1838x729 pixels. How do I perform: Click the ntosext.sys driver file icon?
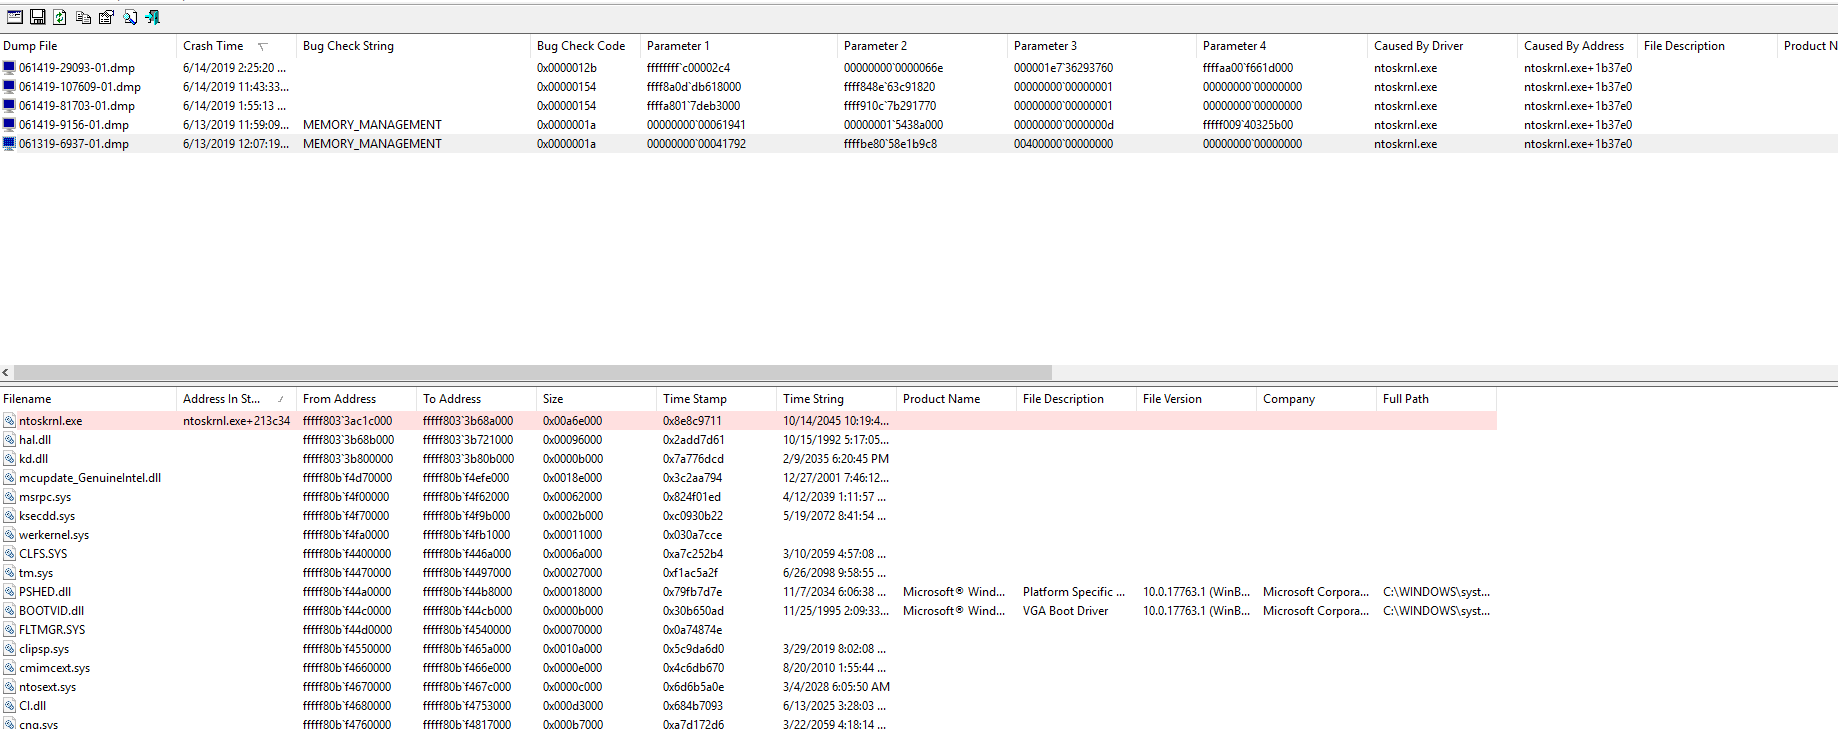9,687
